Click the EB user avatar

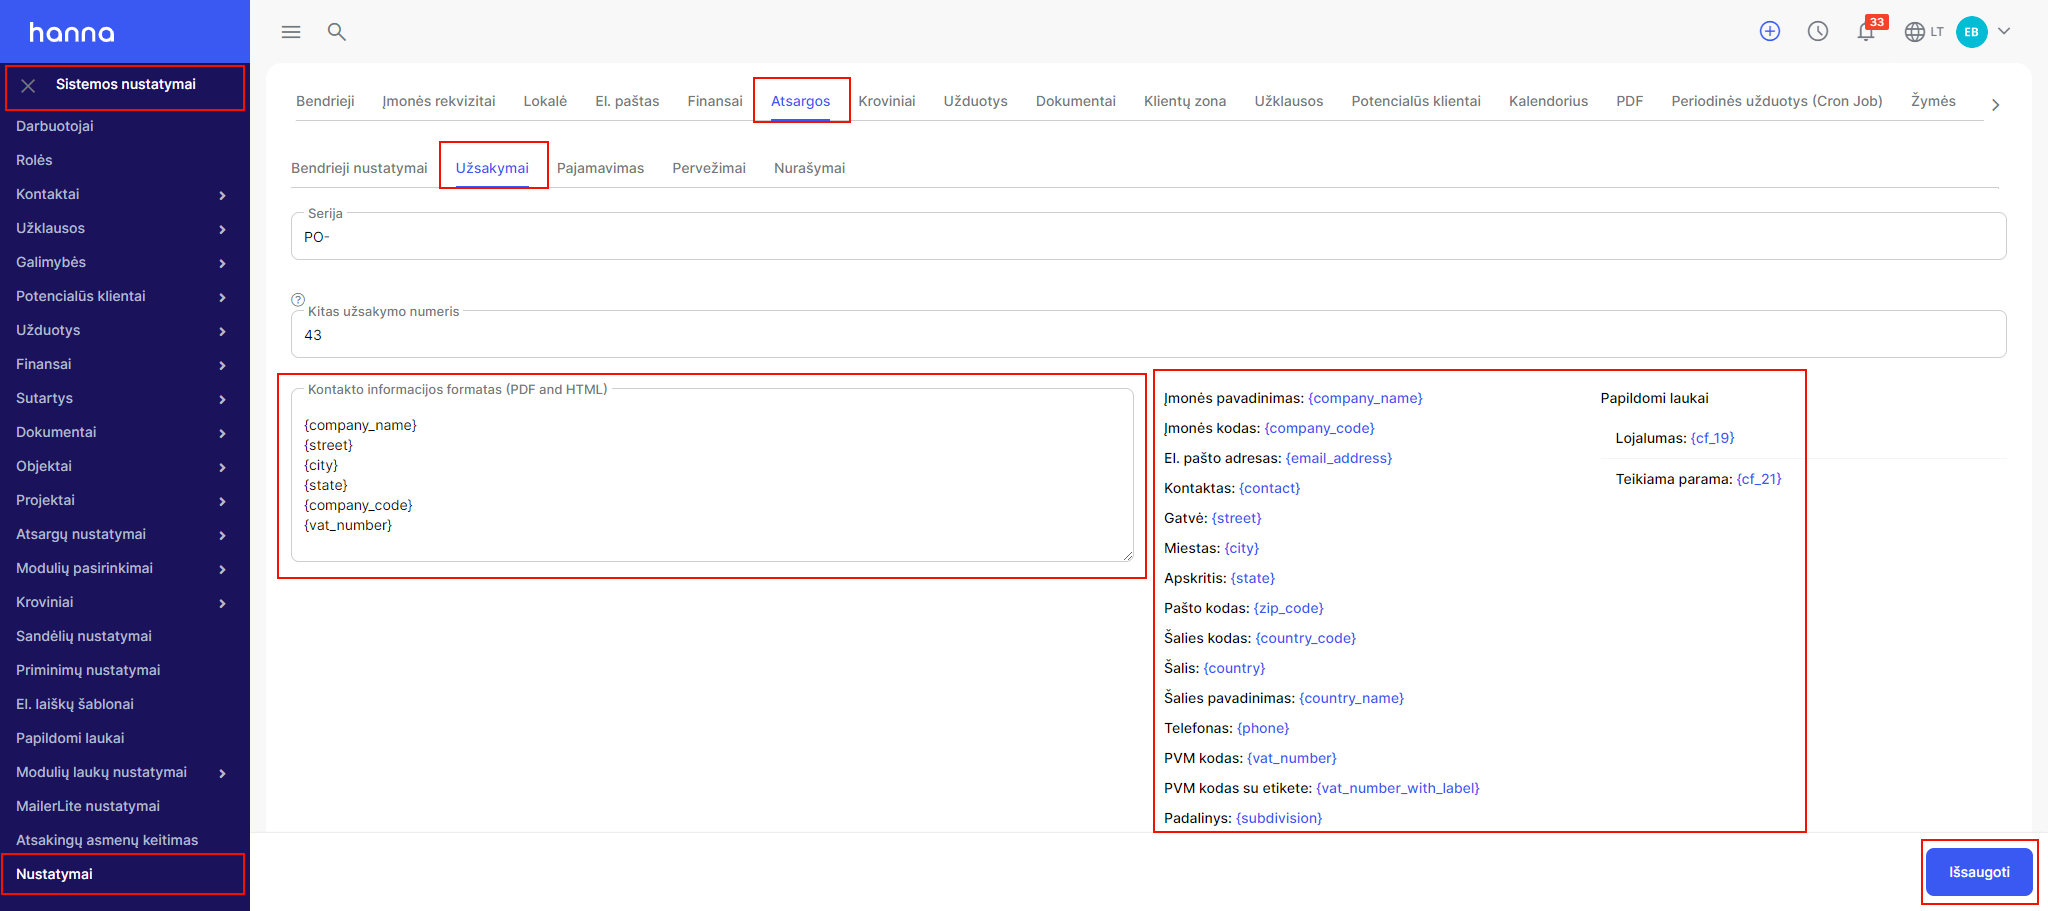[x=1972, y=32]
